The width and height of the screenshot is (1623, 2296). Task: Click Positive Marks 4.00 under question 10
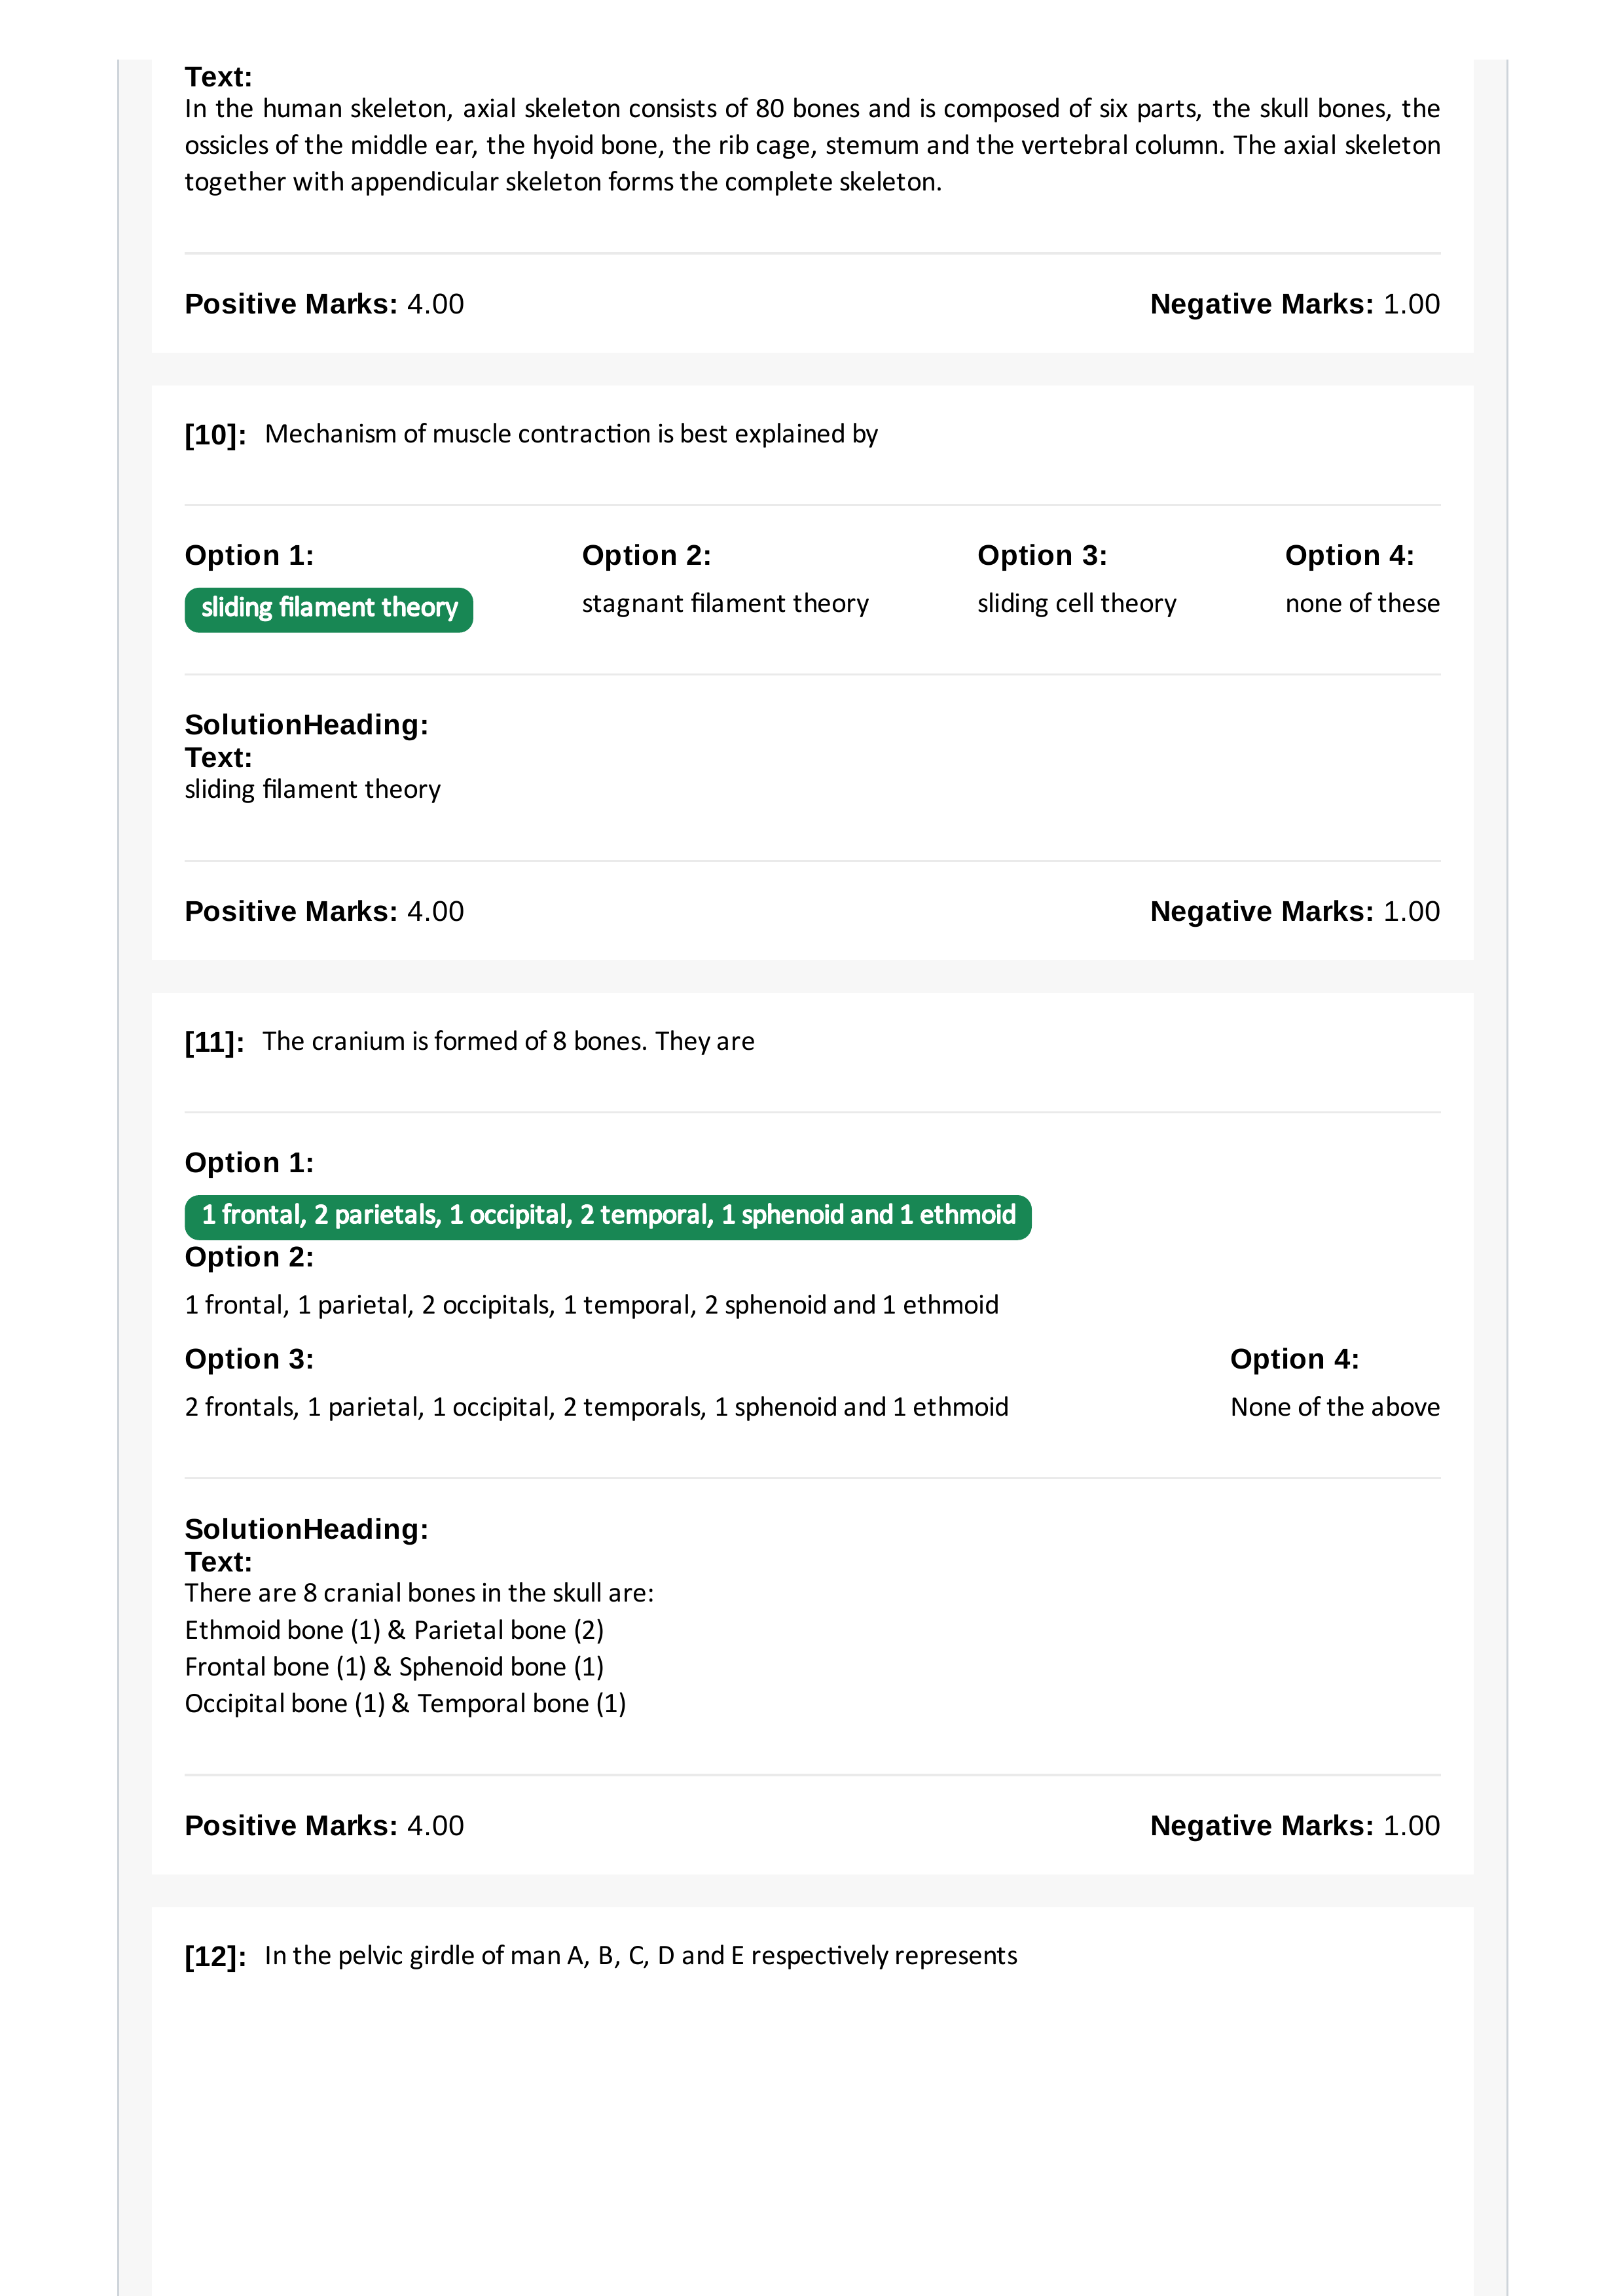point(324,911)
